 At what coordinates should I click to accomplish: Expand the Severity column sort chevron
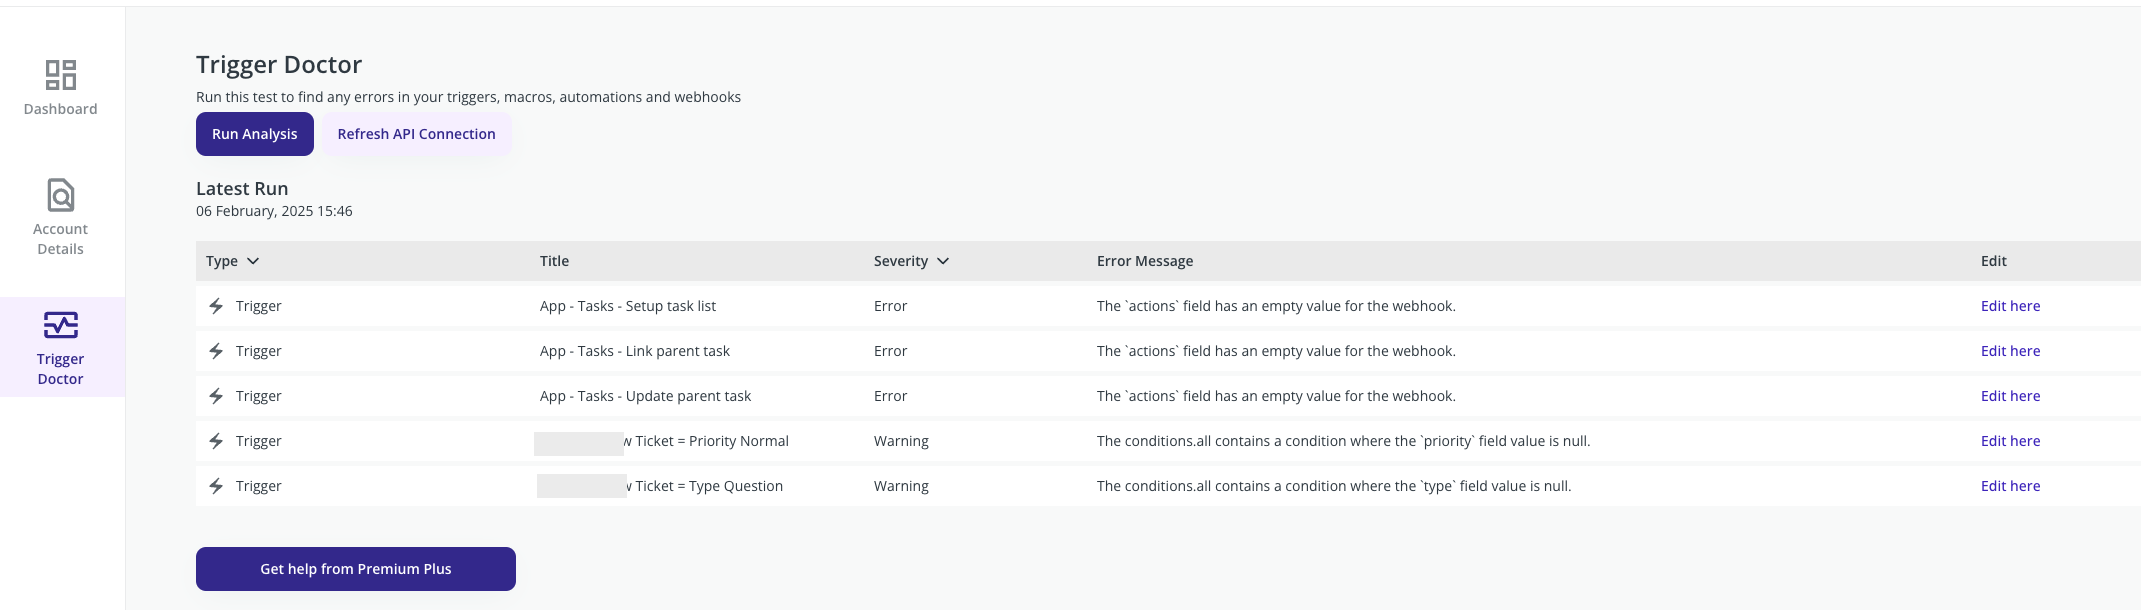(943, 261)
